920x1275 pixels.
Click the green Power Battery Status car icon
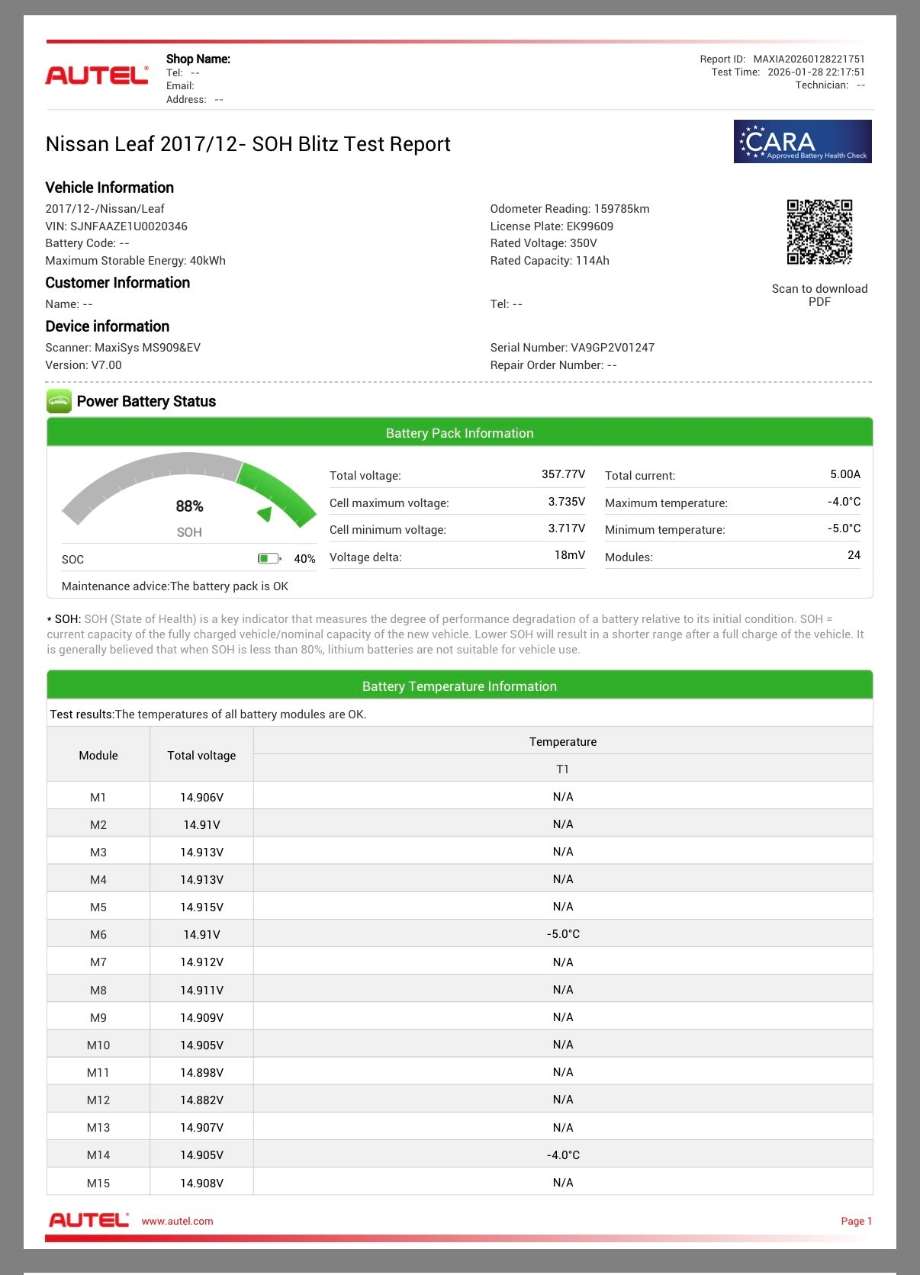59,401
